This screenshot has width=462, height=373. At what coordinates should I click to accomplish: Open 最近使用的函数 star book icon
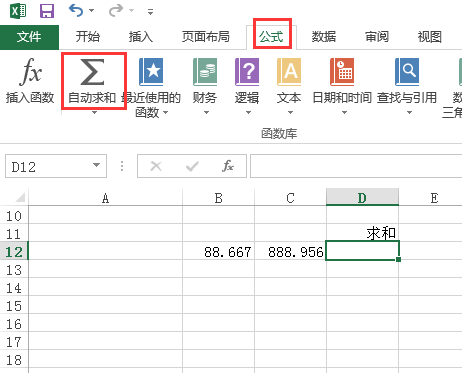(151, 72)
